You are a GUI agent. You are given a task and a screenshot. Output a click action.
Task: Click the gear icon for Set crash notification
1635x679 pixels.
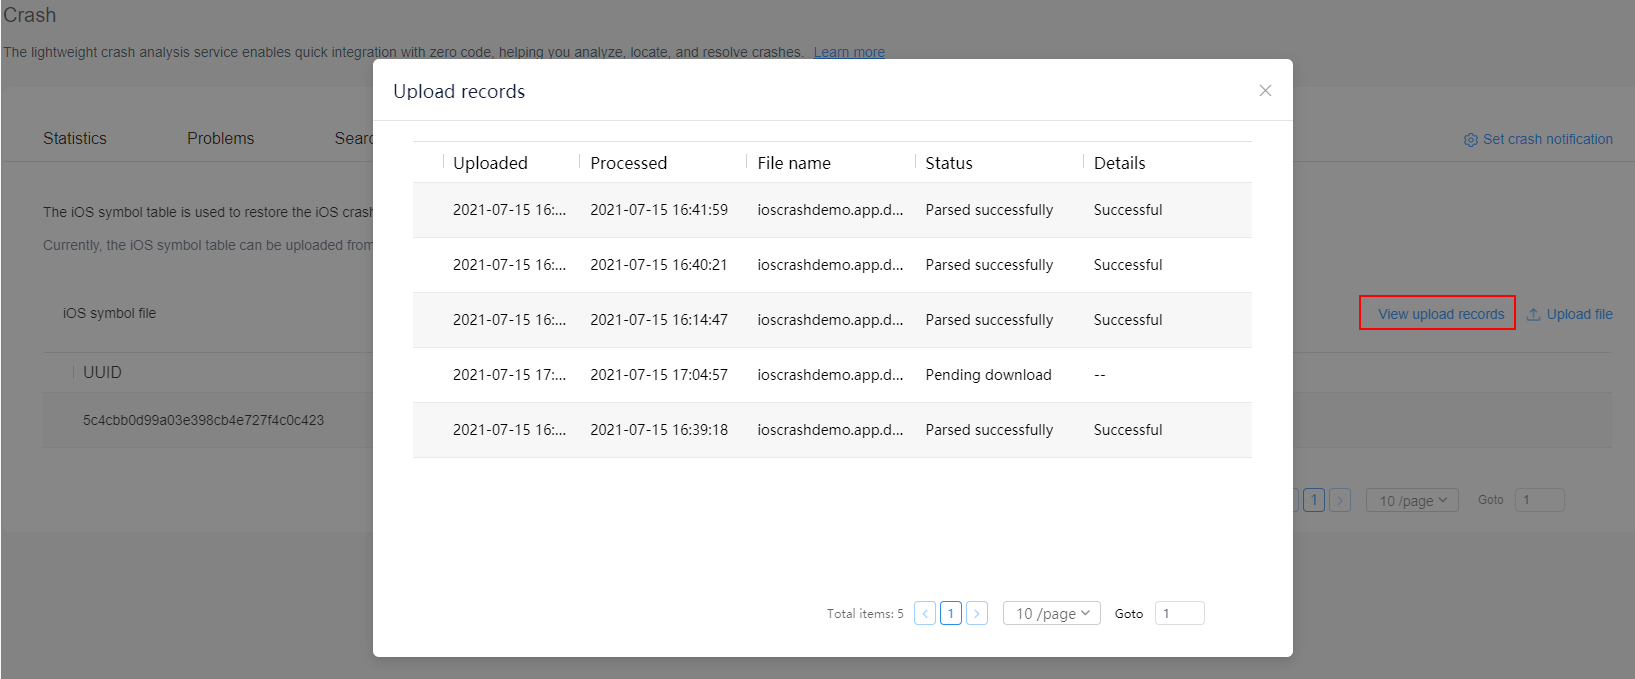[1470, 140]
